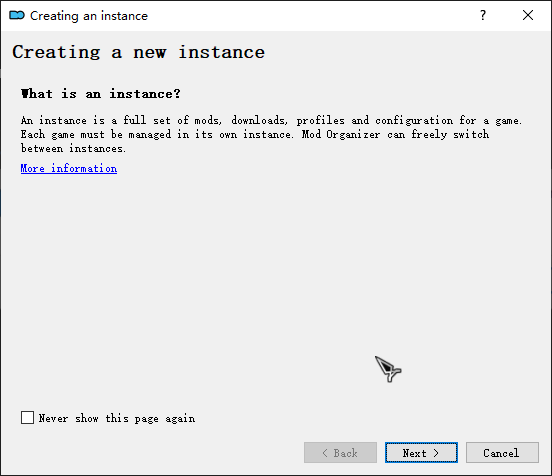Click the left chevron on Back button

pyautogui.click(x=325, y=453)
